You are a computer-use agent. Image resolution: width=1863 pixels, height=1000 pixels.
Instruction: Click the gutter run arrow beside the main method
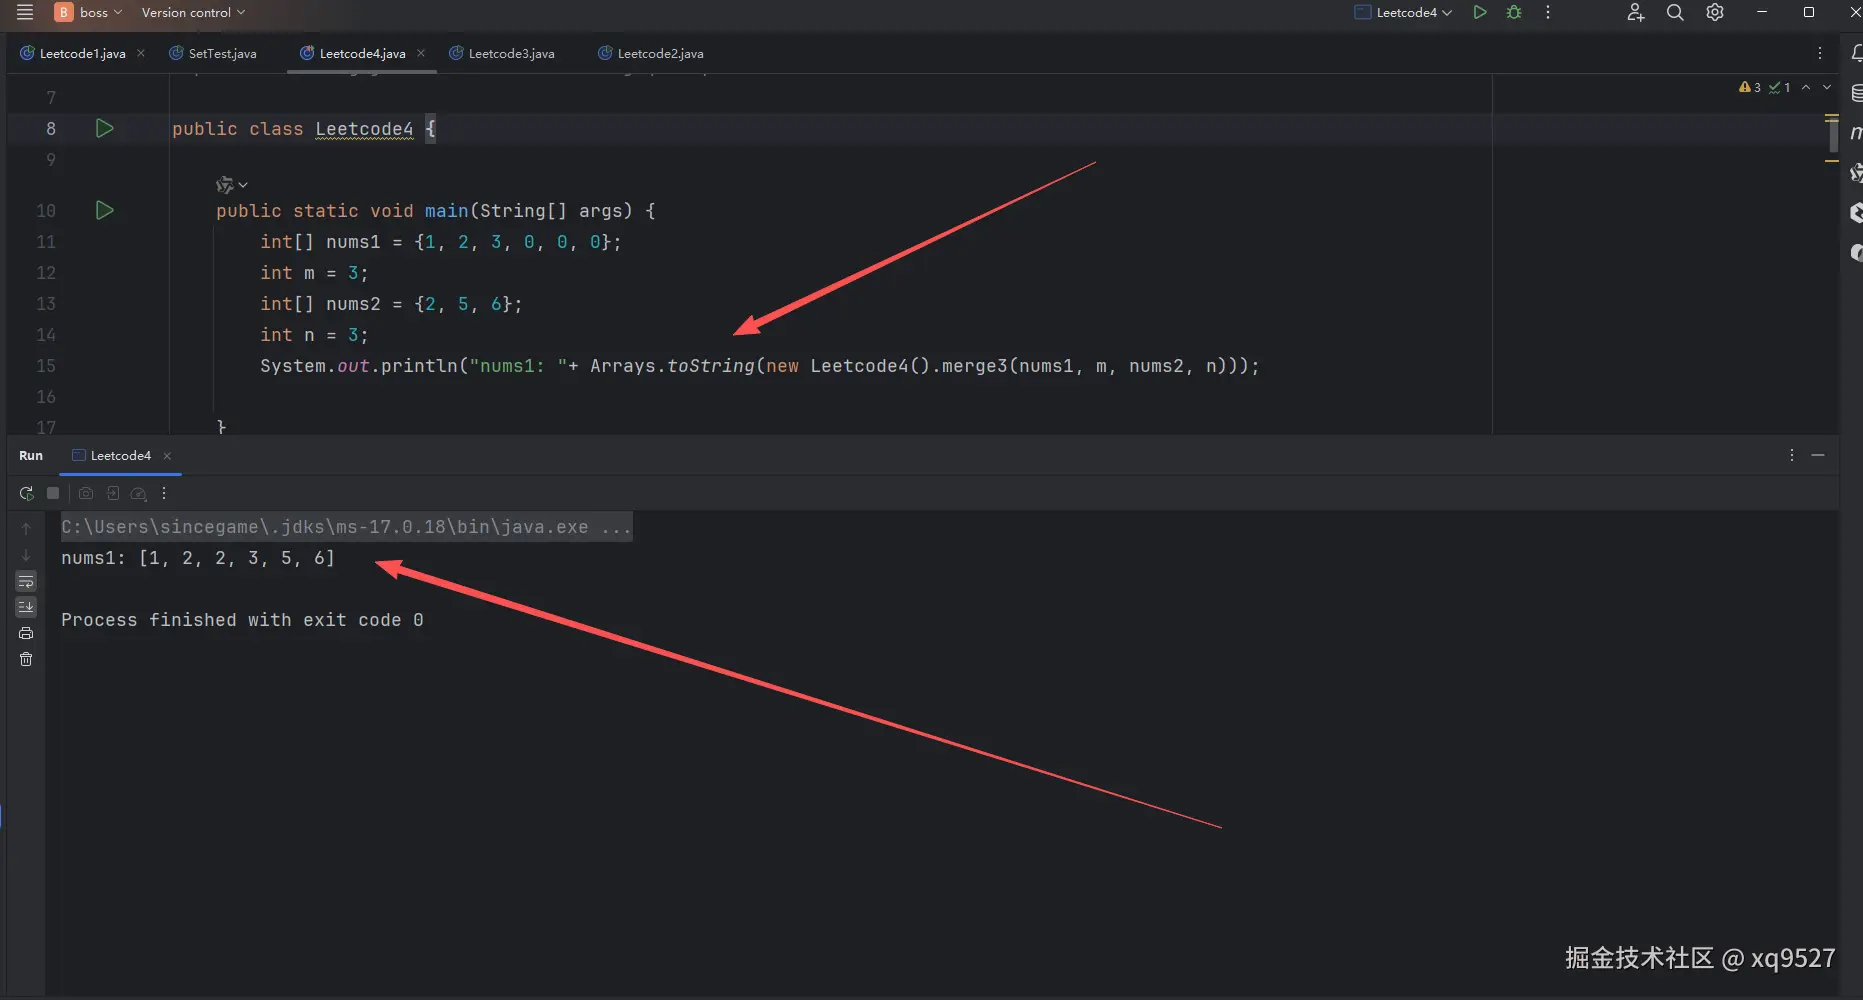pos(104,210)
